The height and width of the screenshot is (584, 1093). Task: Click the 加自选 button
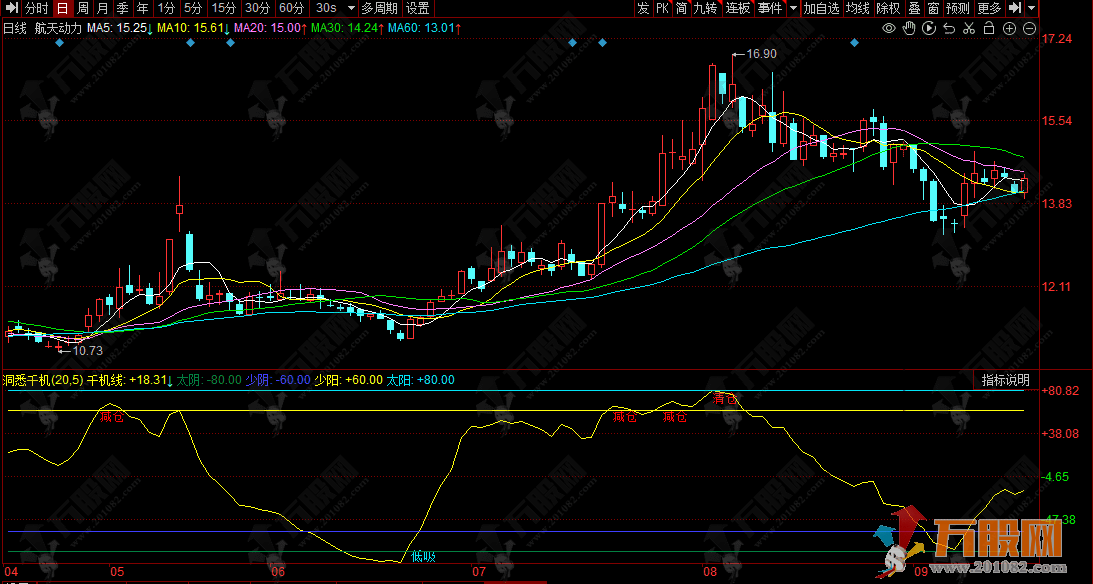pyautogui.click(x=821, y=8)
